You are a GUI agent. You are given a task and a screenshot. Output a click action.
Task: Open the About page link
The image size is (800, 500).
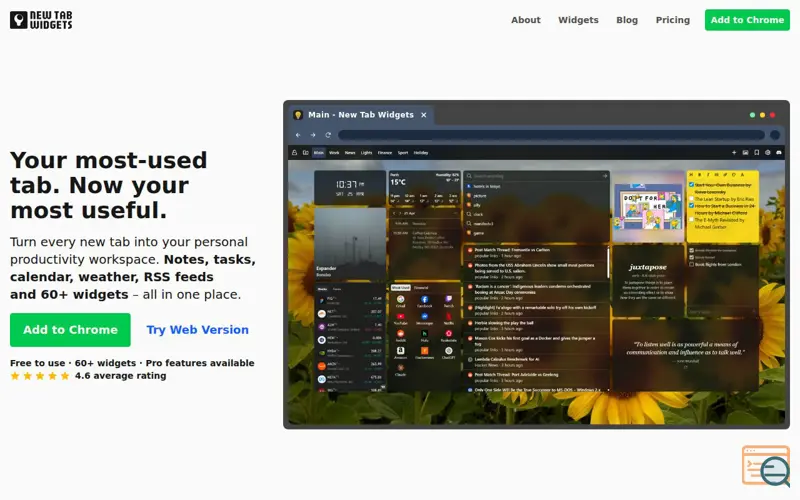526,20
